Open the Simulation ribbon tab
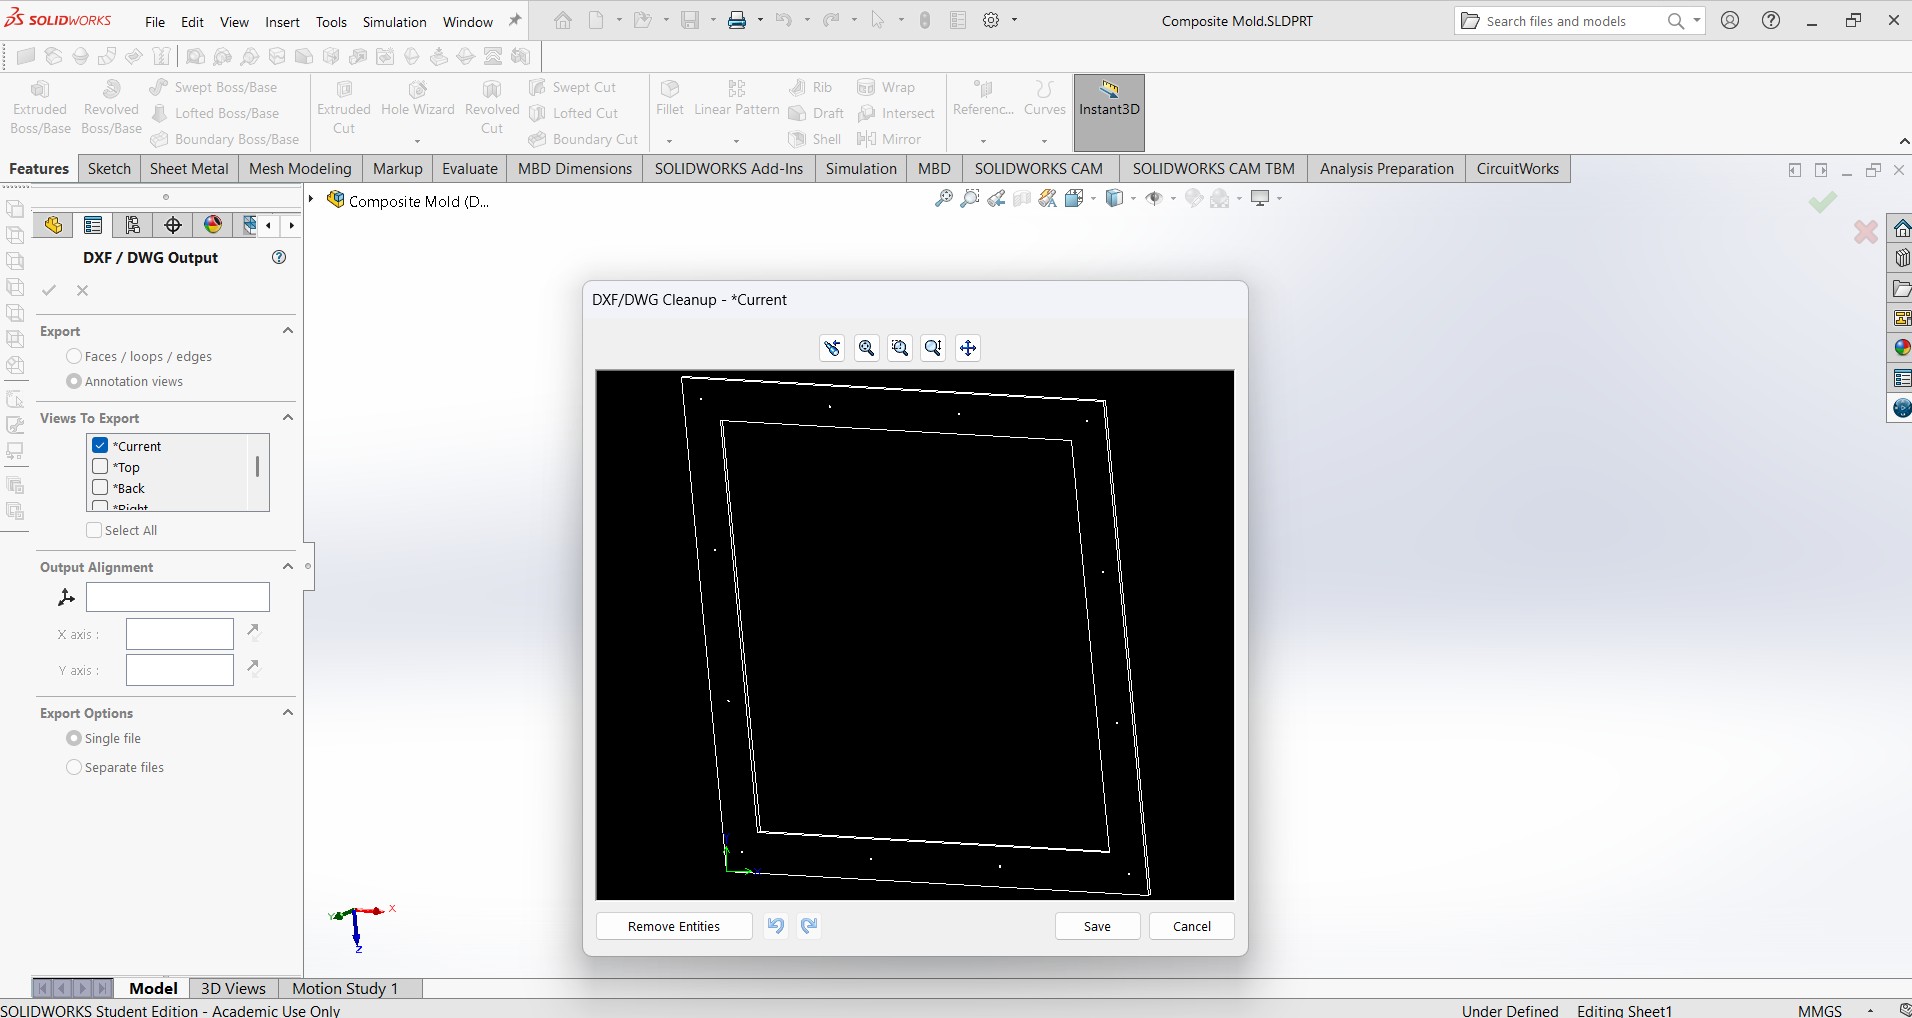 coord(861,168)
